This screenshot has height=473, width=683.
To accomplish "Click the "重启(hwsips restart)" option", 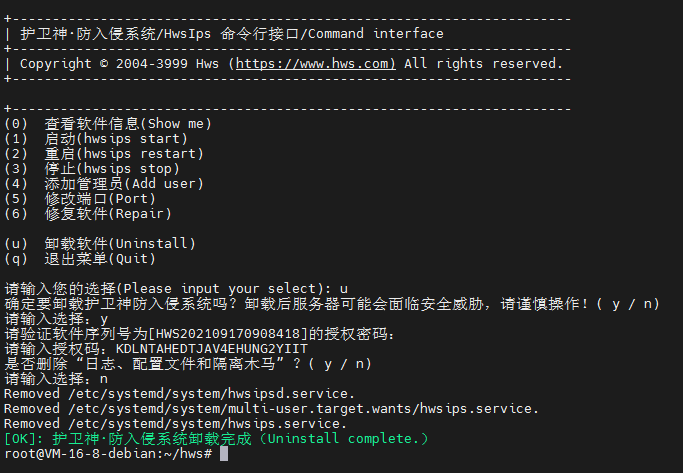I will click(x=103, y=153).
